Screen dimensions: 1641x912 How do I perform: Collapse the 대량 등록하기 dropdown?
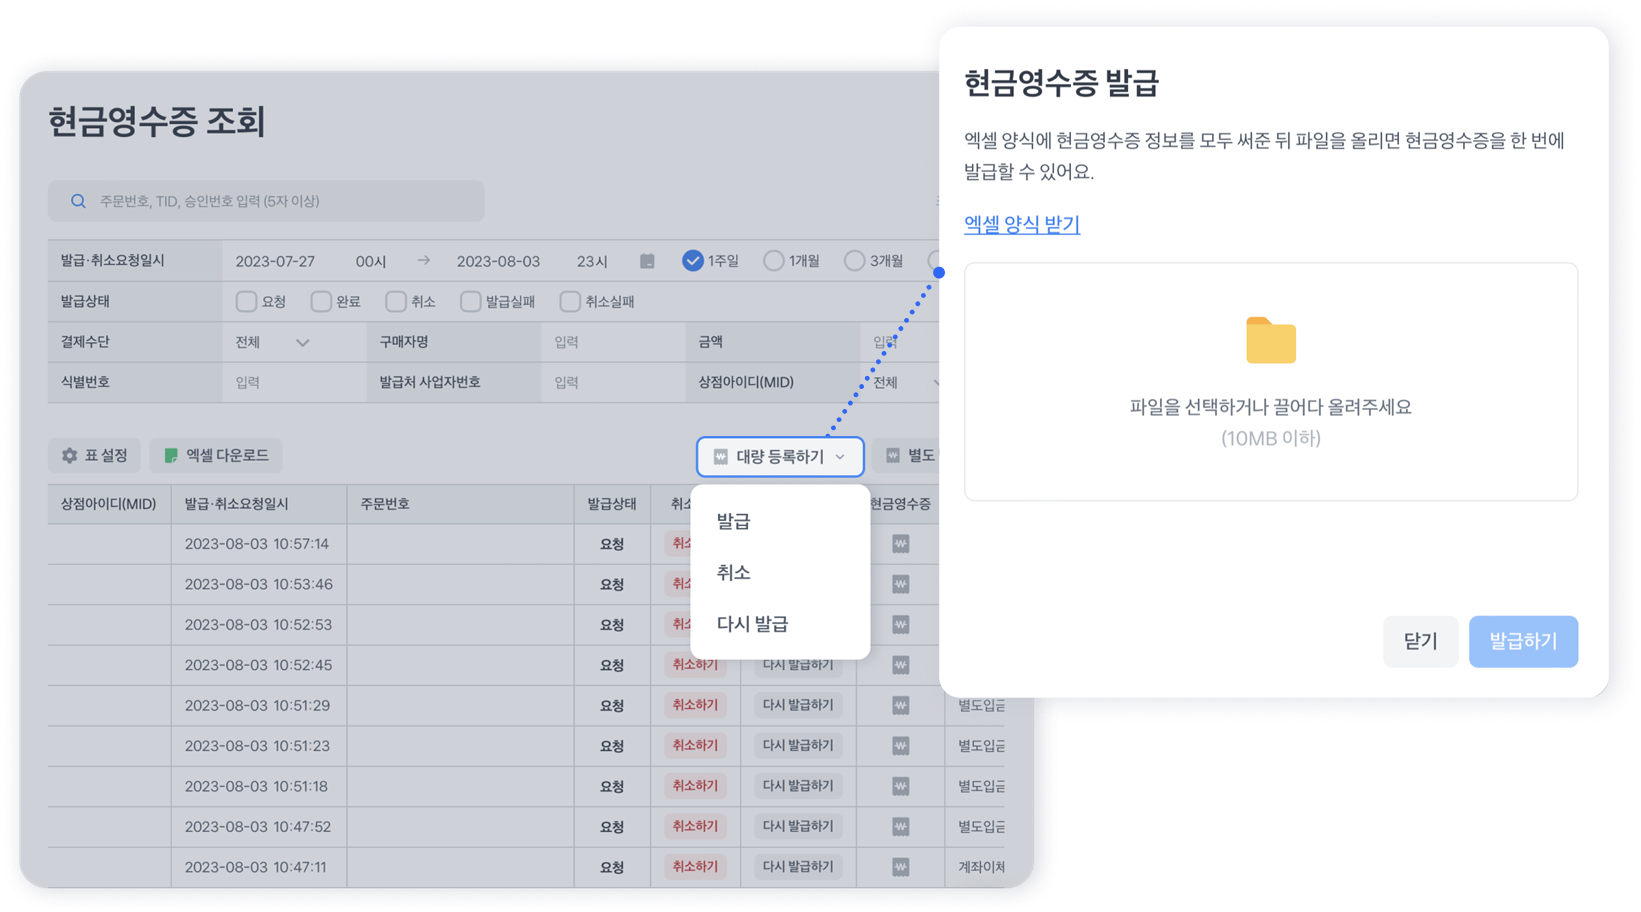pos(780,457)
